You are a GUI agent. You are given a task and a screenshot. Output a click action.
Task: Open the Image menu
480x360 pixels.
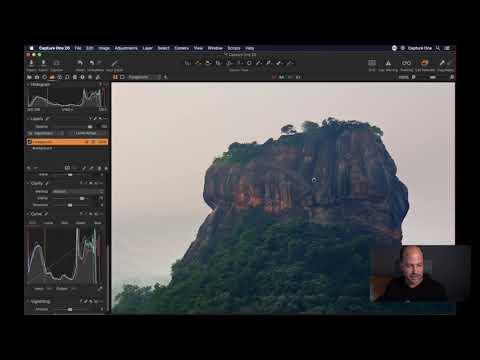point(104,48)
